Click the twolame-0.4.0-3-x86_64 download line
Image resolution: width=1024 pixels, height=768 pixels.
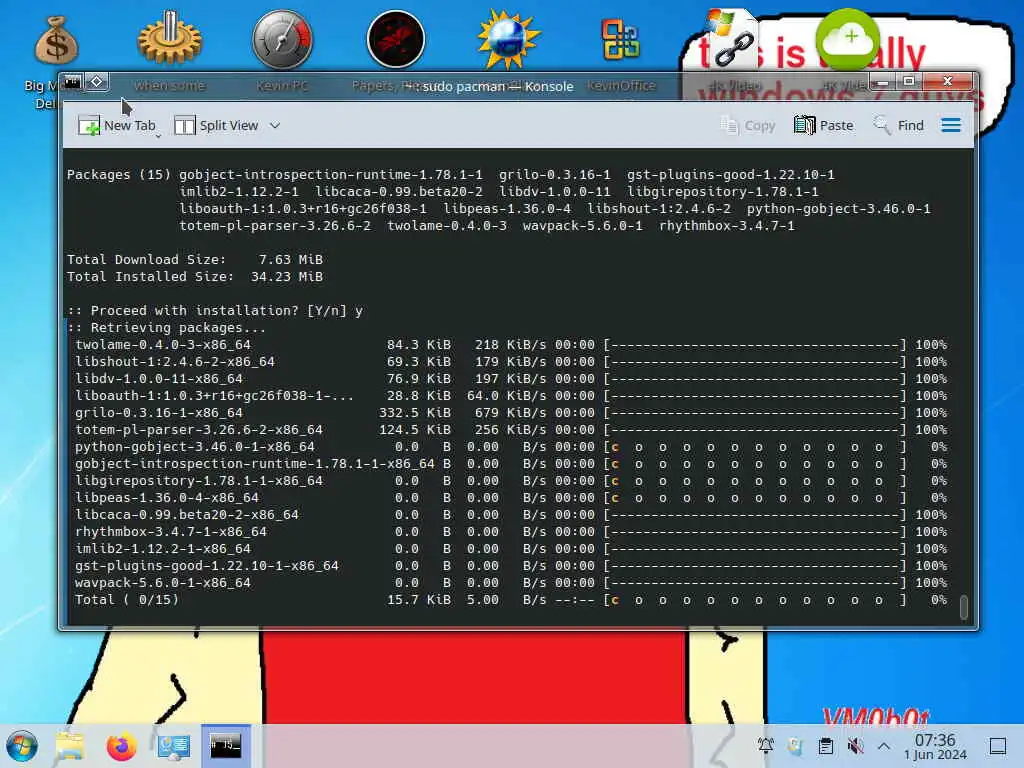511,344
